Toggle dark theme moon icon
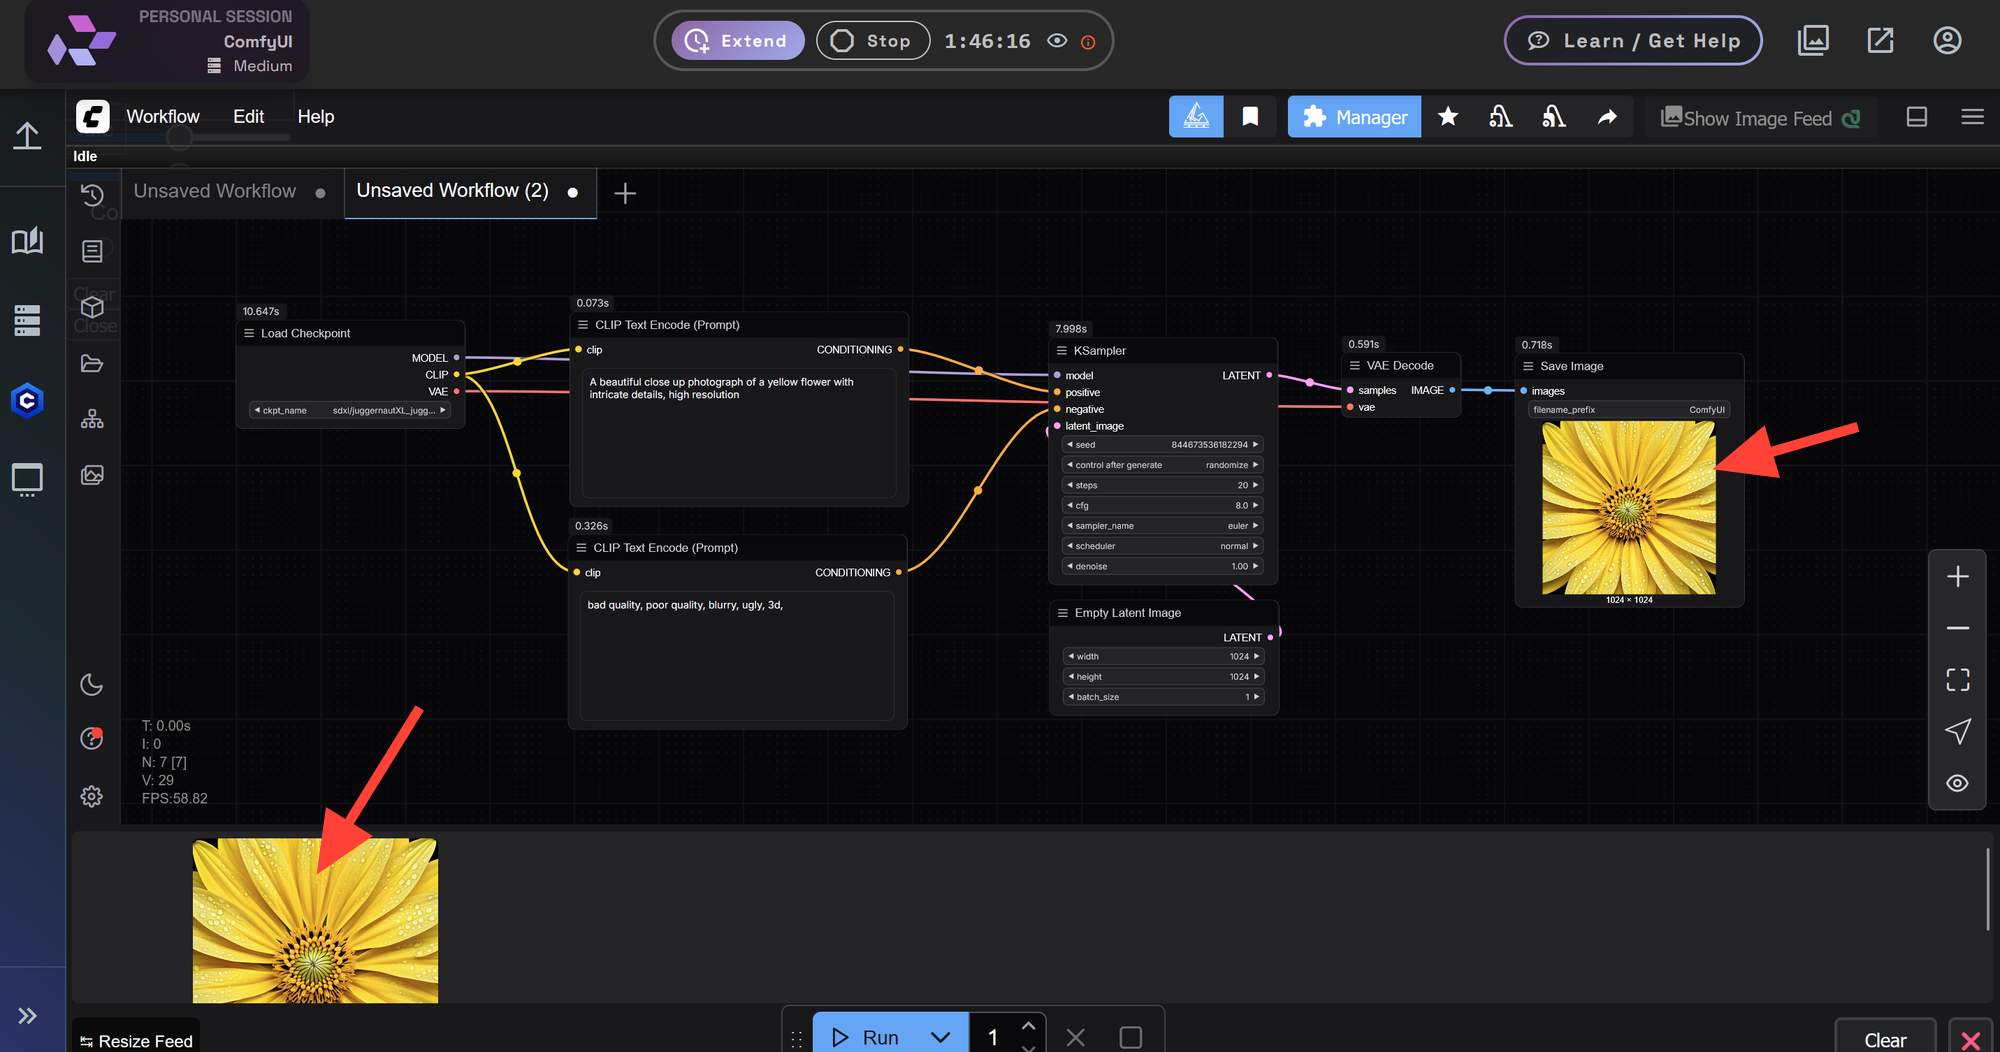2000x1052 pixels. click(91, 685)
